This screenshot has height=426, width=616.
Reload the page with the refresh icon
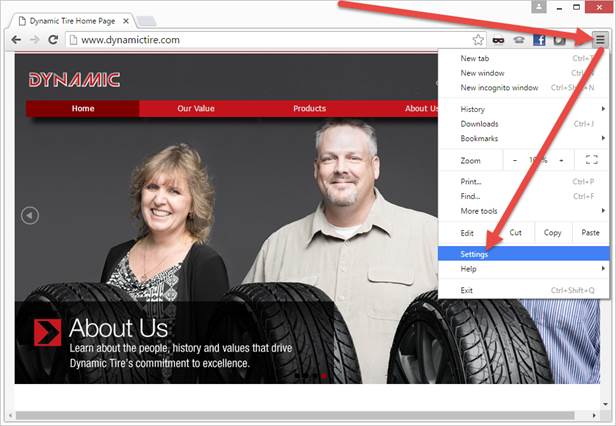tap(53, 40)
